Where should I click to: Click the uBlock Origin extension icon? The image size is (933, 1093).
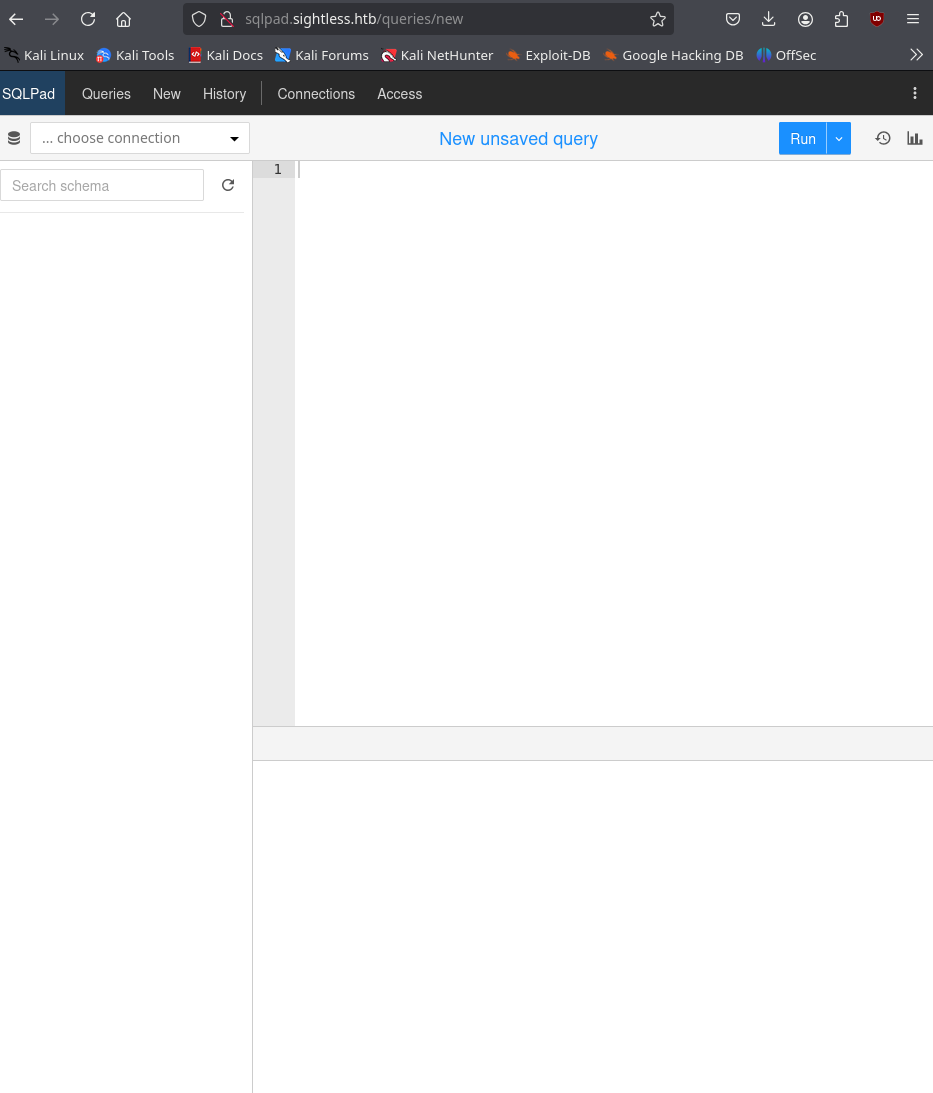[877, 20]
